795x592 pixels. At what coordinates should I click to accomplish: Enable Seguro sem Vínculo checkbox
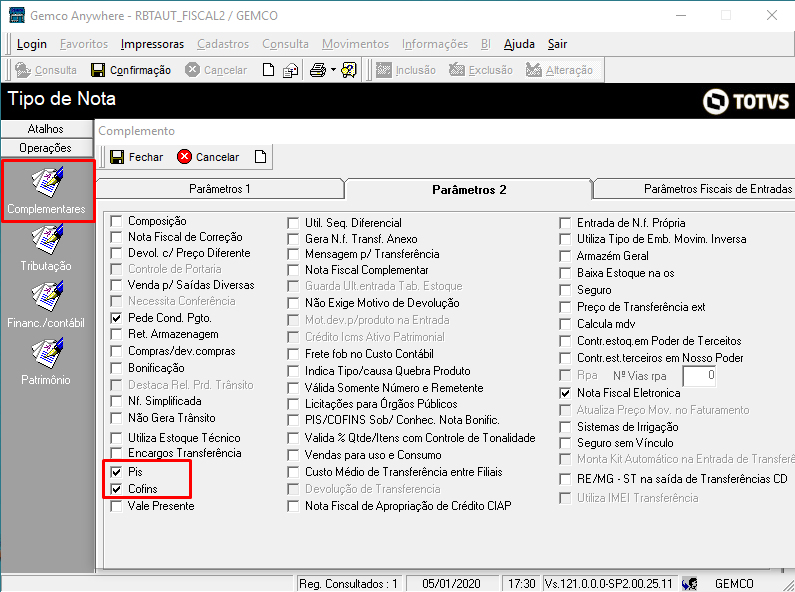[565, 443]
